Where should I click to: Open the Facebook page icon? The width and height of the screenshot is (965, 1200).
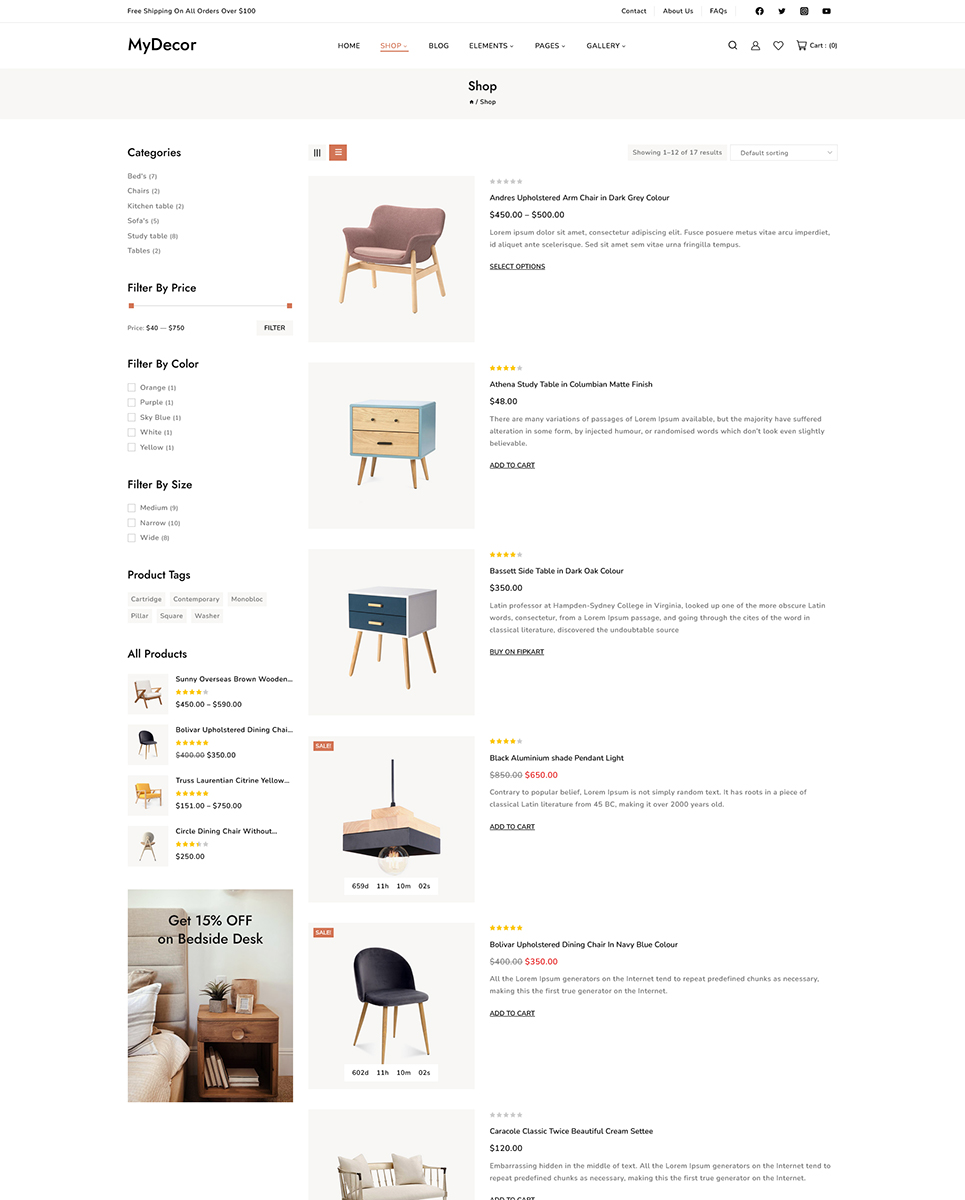click(x=759, y=11)
